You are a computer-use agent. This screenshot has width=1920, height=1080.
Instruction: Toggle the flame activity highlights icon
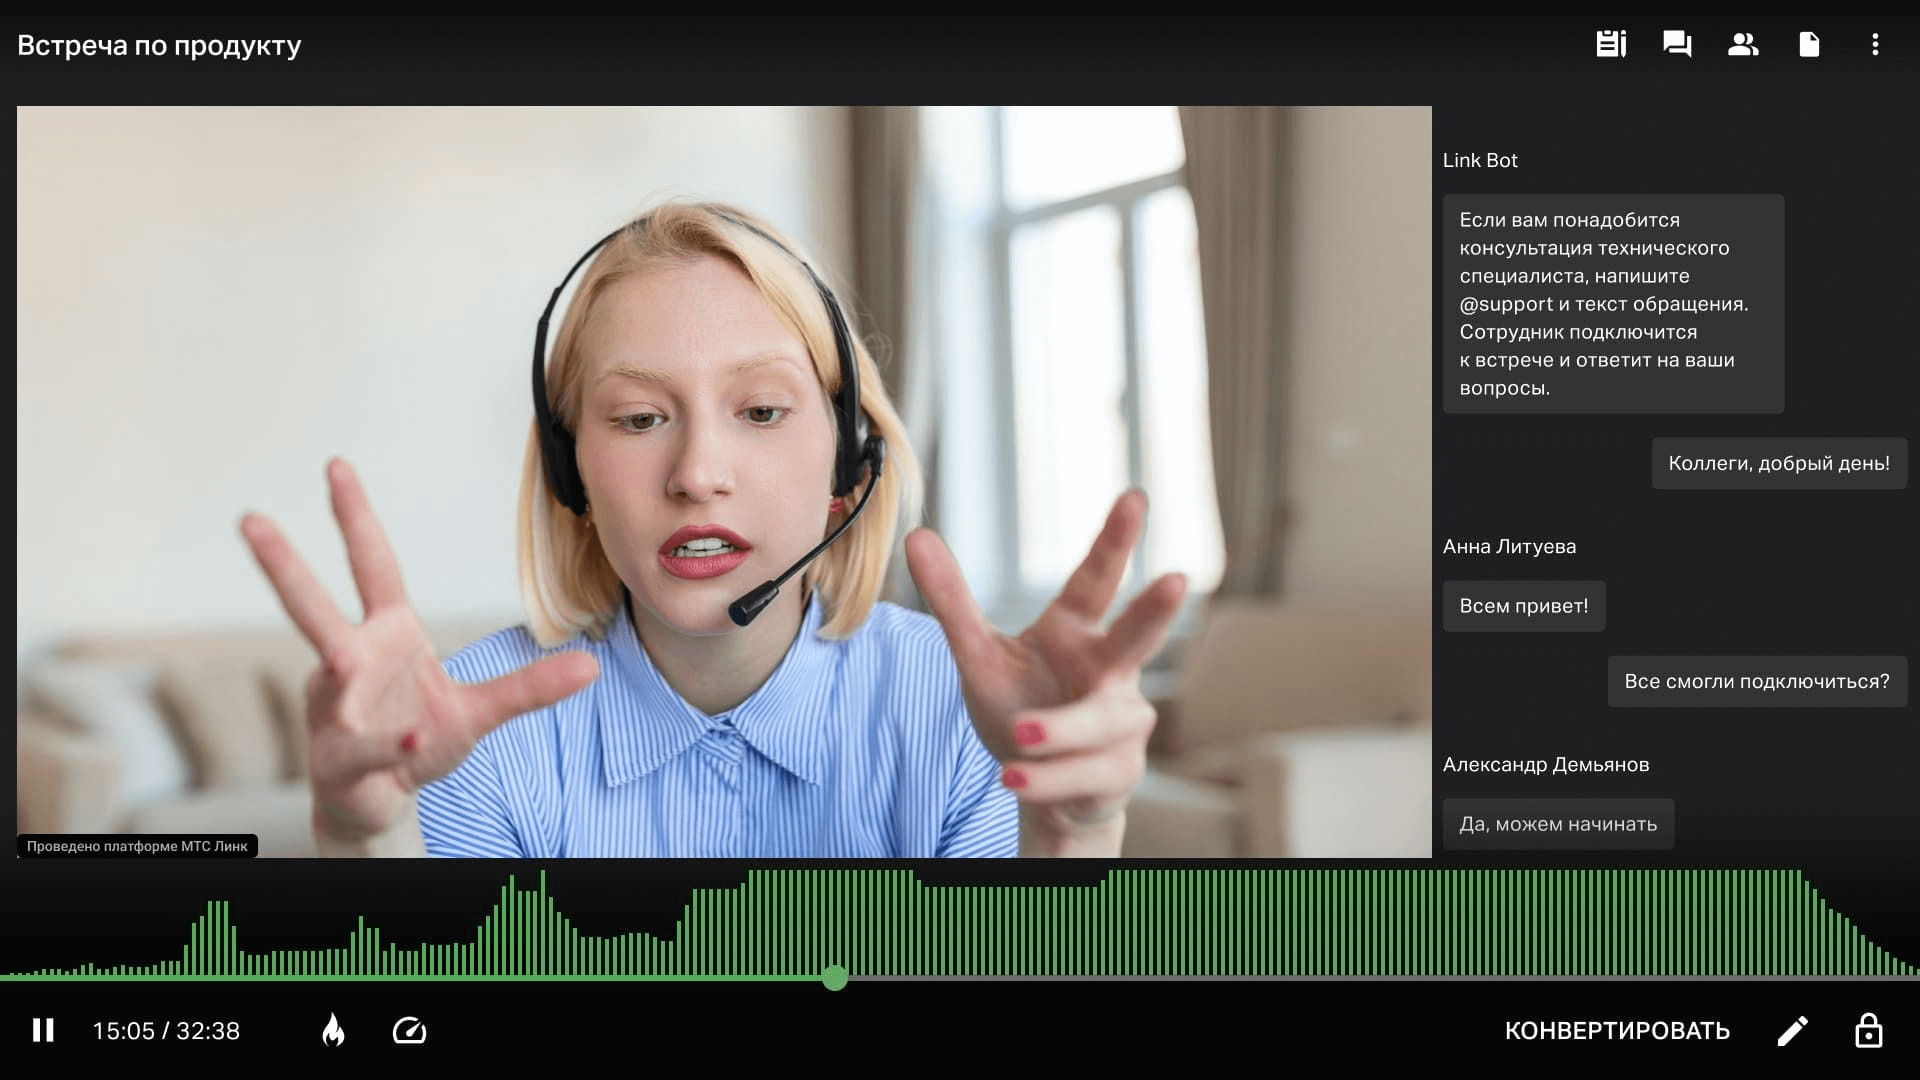pos(334,1030)
